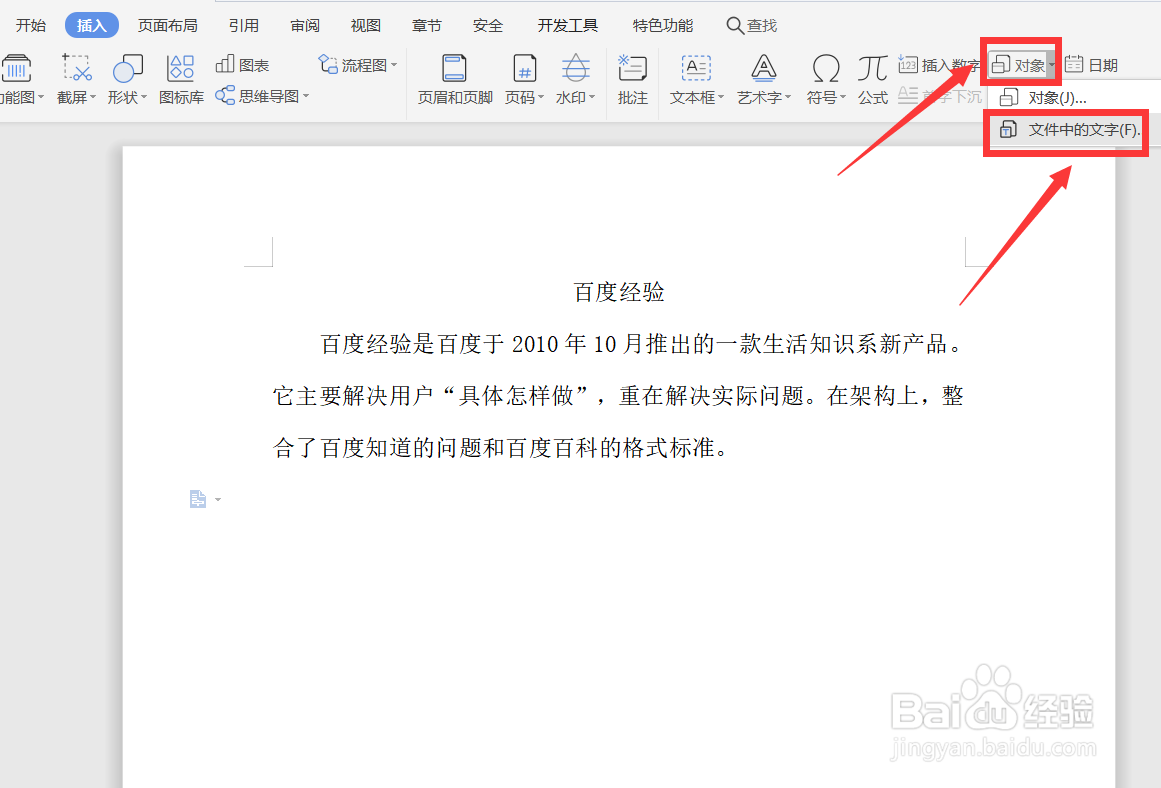This screenshot has width=1161, height=788.
Task: Insert a text box via 文本框
Action: point(695,79)
